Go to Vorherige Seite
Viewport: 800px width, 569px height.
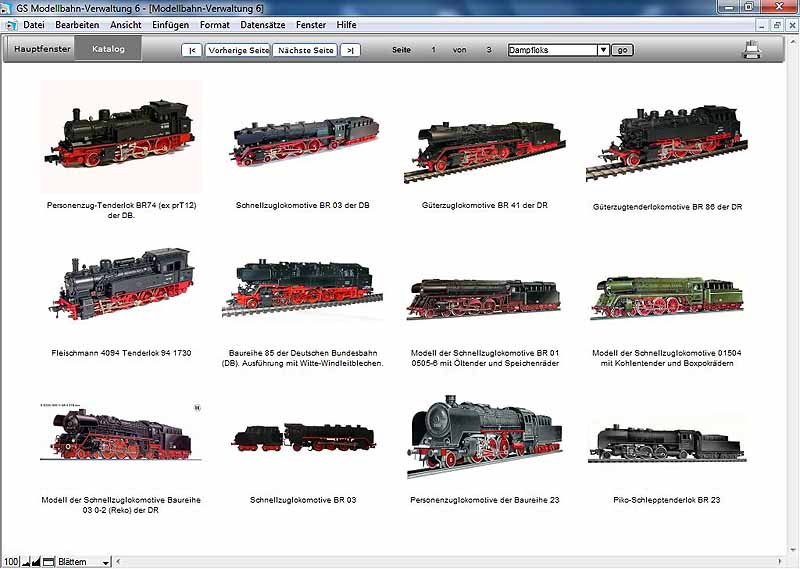point(238,50)
